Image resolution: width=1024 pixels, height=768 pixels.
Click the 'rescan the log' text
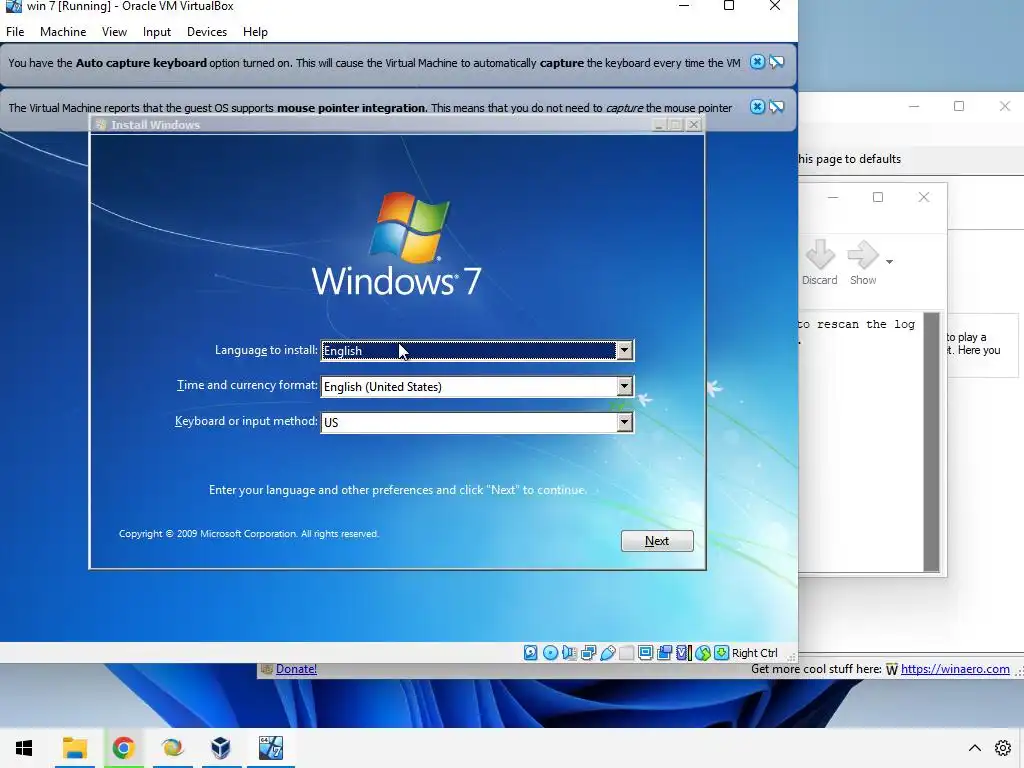click(x=866, y=325)
